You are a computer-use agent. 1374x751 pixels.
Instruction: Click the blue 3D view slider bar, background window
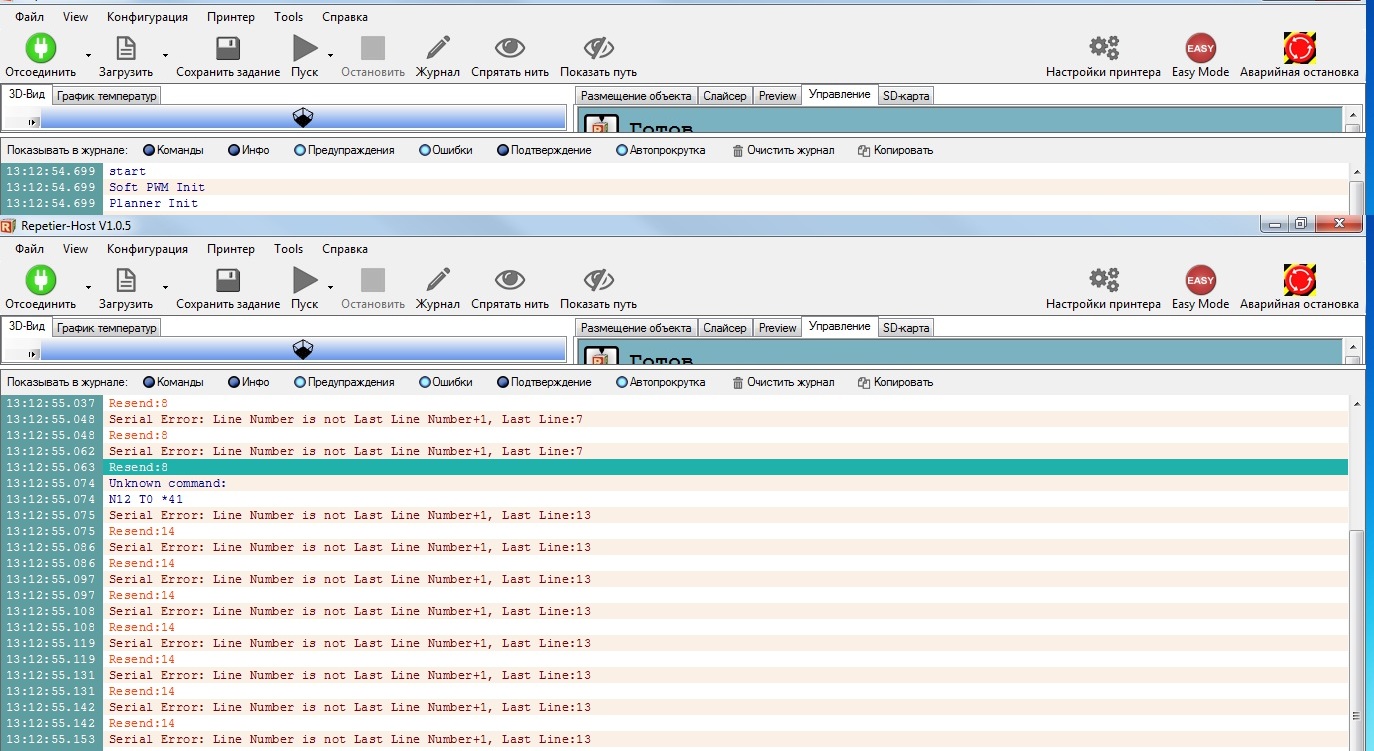tap(303, 118)
